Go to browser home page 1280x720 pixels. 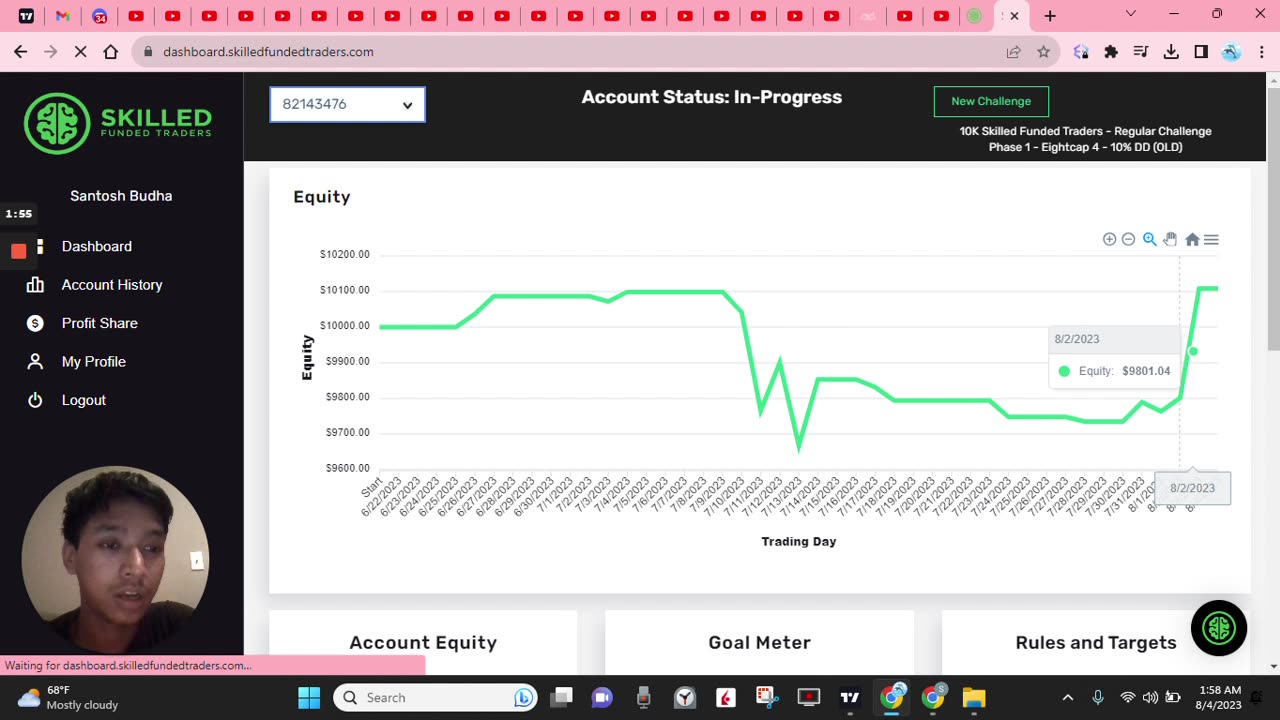tap(111, 52)
